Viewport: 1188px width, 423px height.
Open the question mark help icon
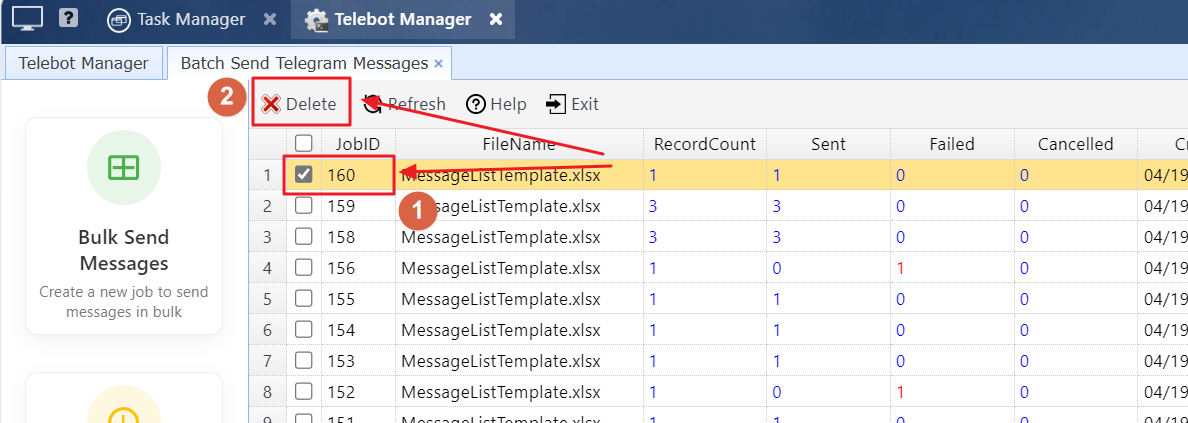[x=68, y=18]
